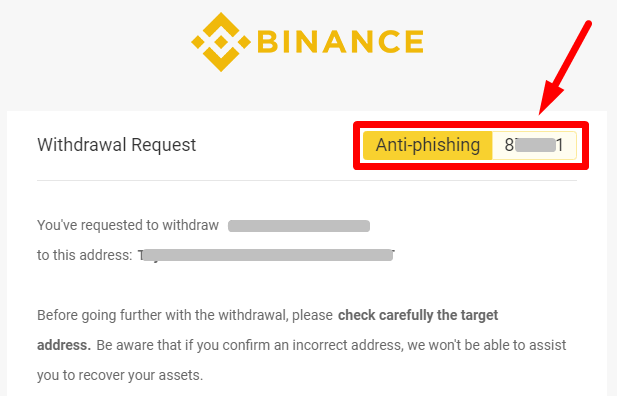Click "you to recover your assets." line
The width and height of the screenshot is (617, 396).
click(x=120, y=375)
